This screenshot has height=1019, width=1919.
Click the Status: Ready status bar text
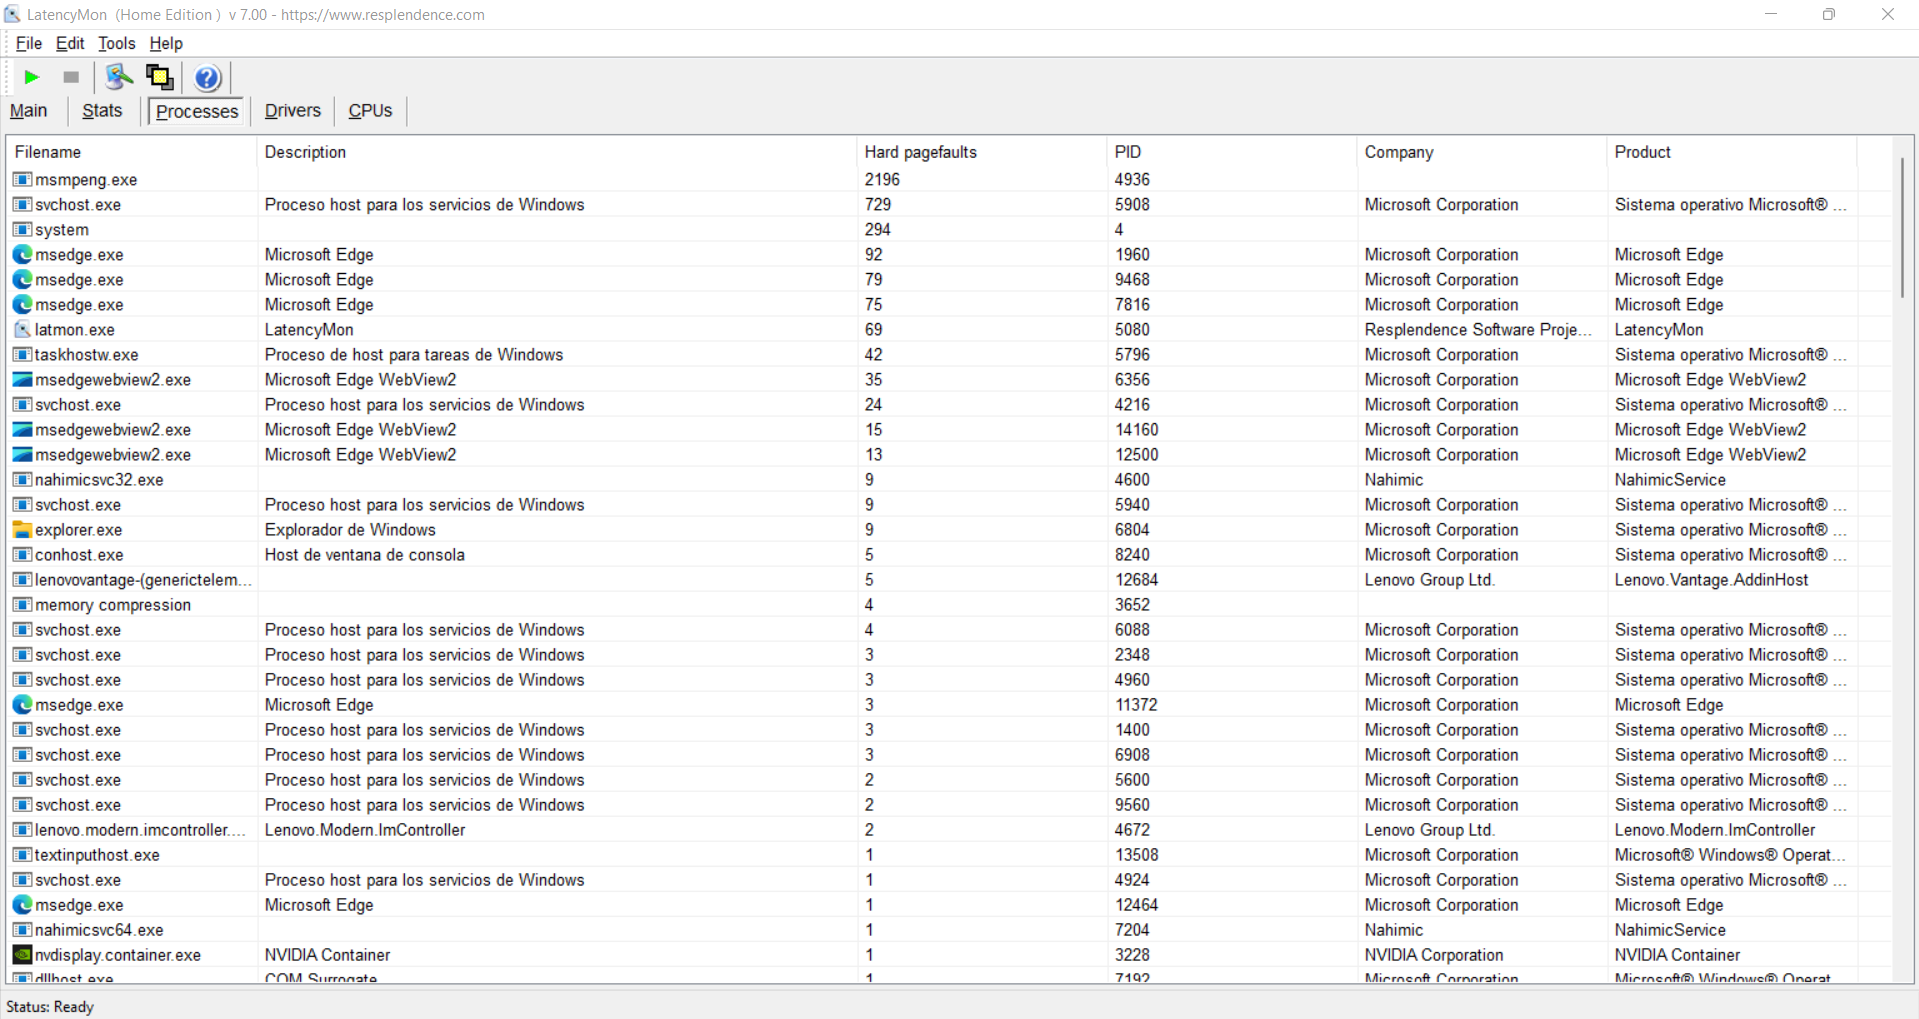(50, 1007)
